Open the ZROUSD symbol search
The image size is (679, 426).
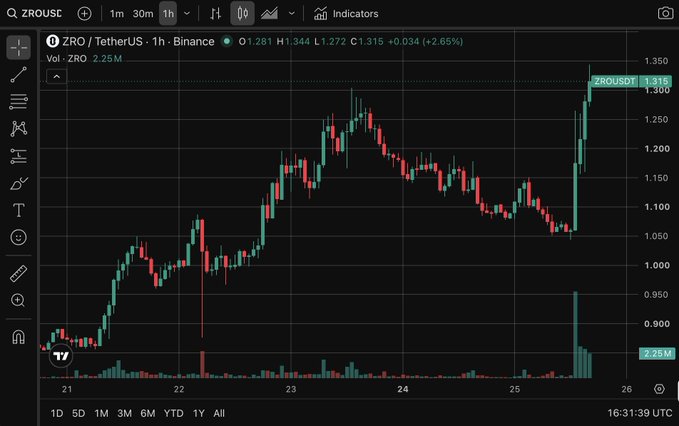[35, 13]
